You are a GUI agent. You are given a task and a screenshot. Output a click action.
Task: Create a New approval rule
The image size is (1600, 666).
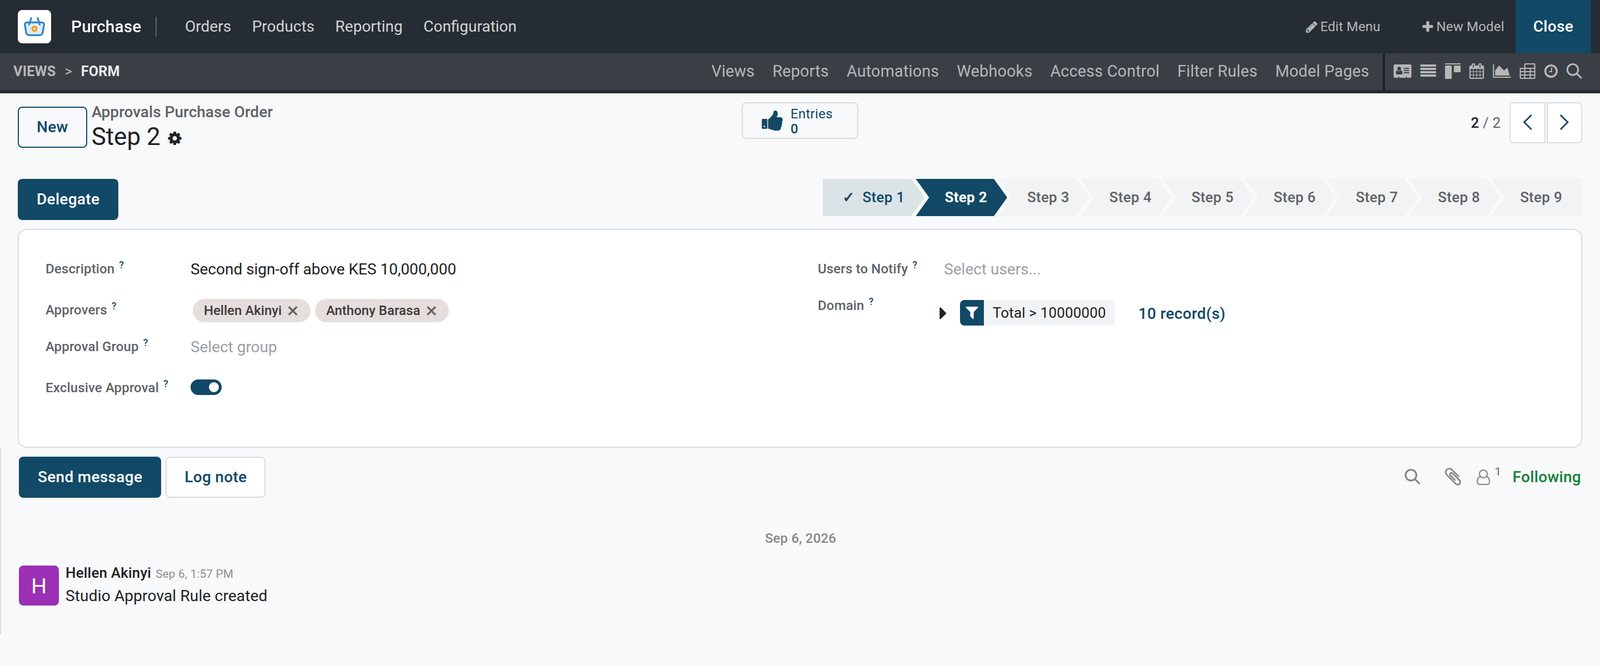tap(52, 127)
